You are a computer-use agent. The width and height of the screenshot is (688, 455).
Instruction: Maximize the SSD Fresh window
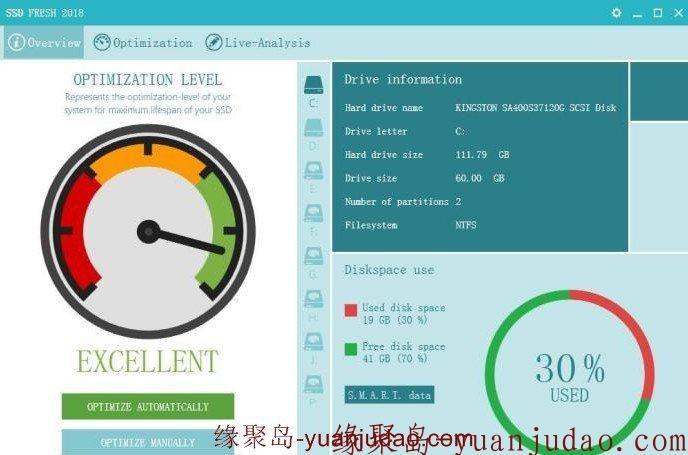(657, 13)
